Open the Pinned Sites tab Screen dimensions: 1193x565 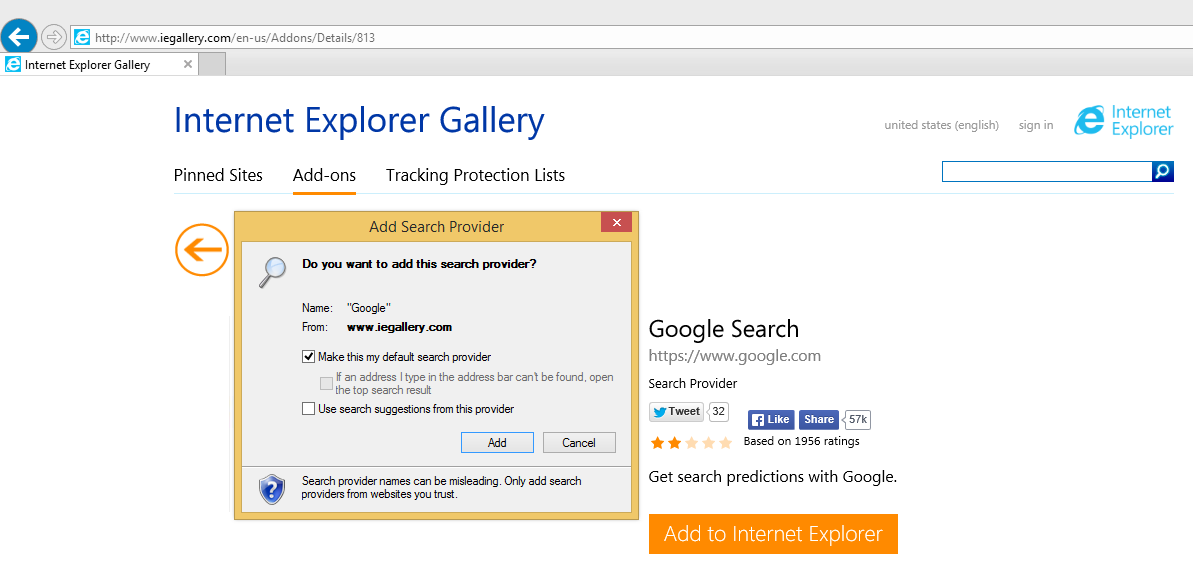coord(218,175)
